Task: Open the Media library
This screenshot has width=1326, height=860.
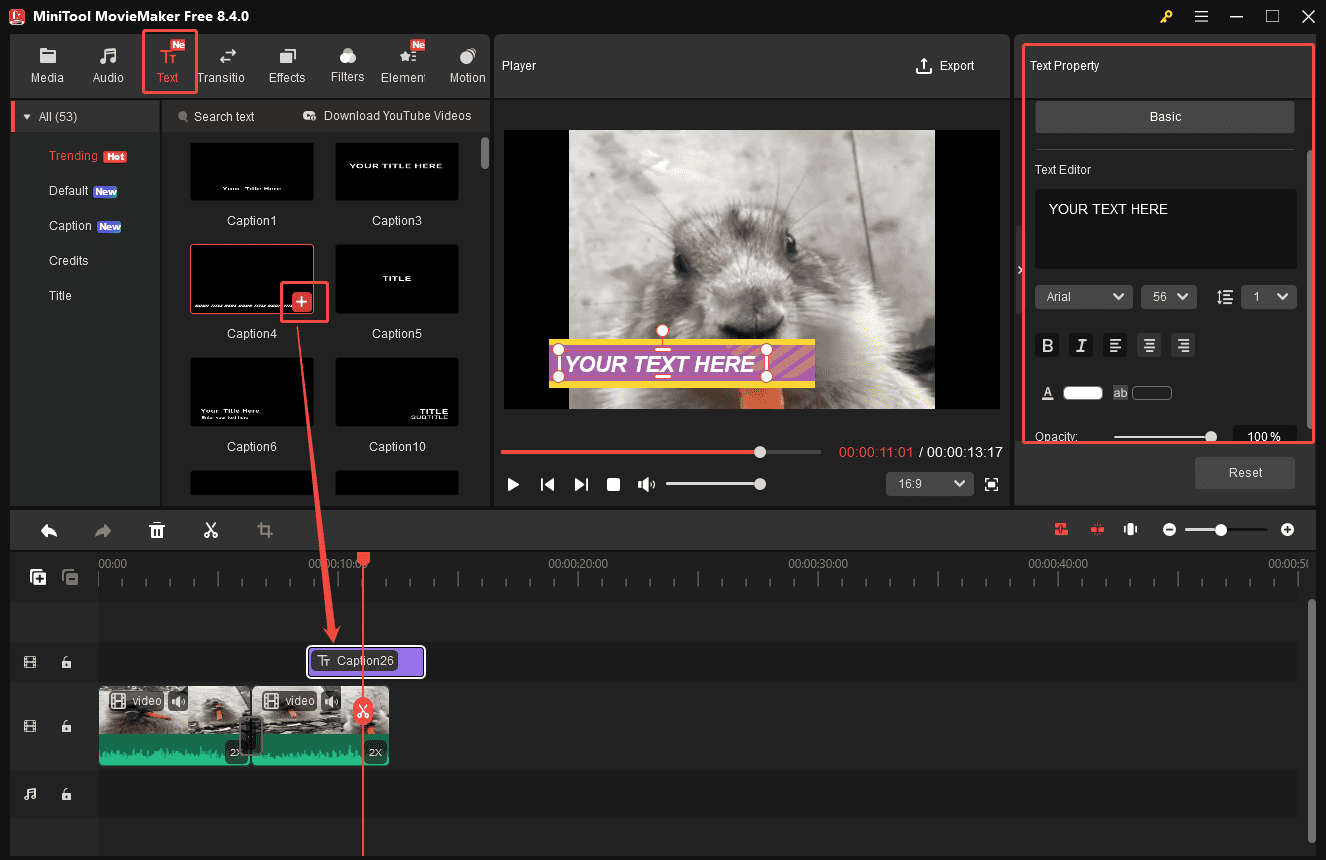Action: 47,63
